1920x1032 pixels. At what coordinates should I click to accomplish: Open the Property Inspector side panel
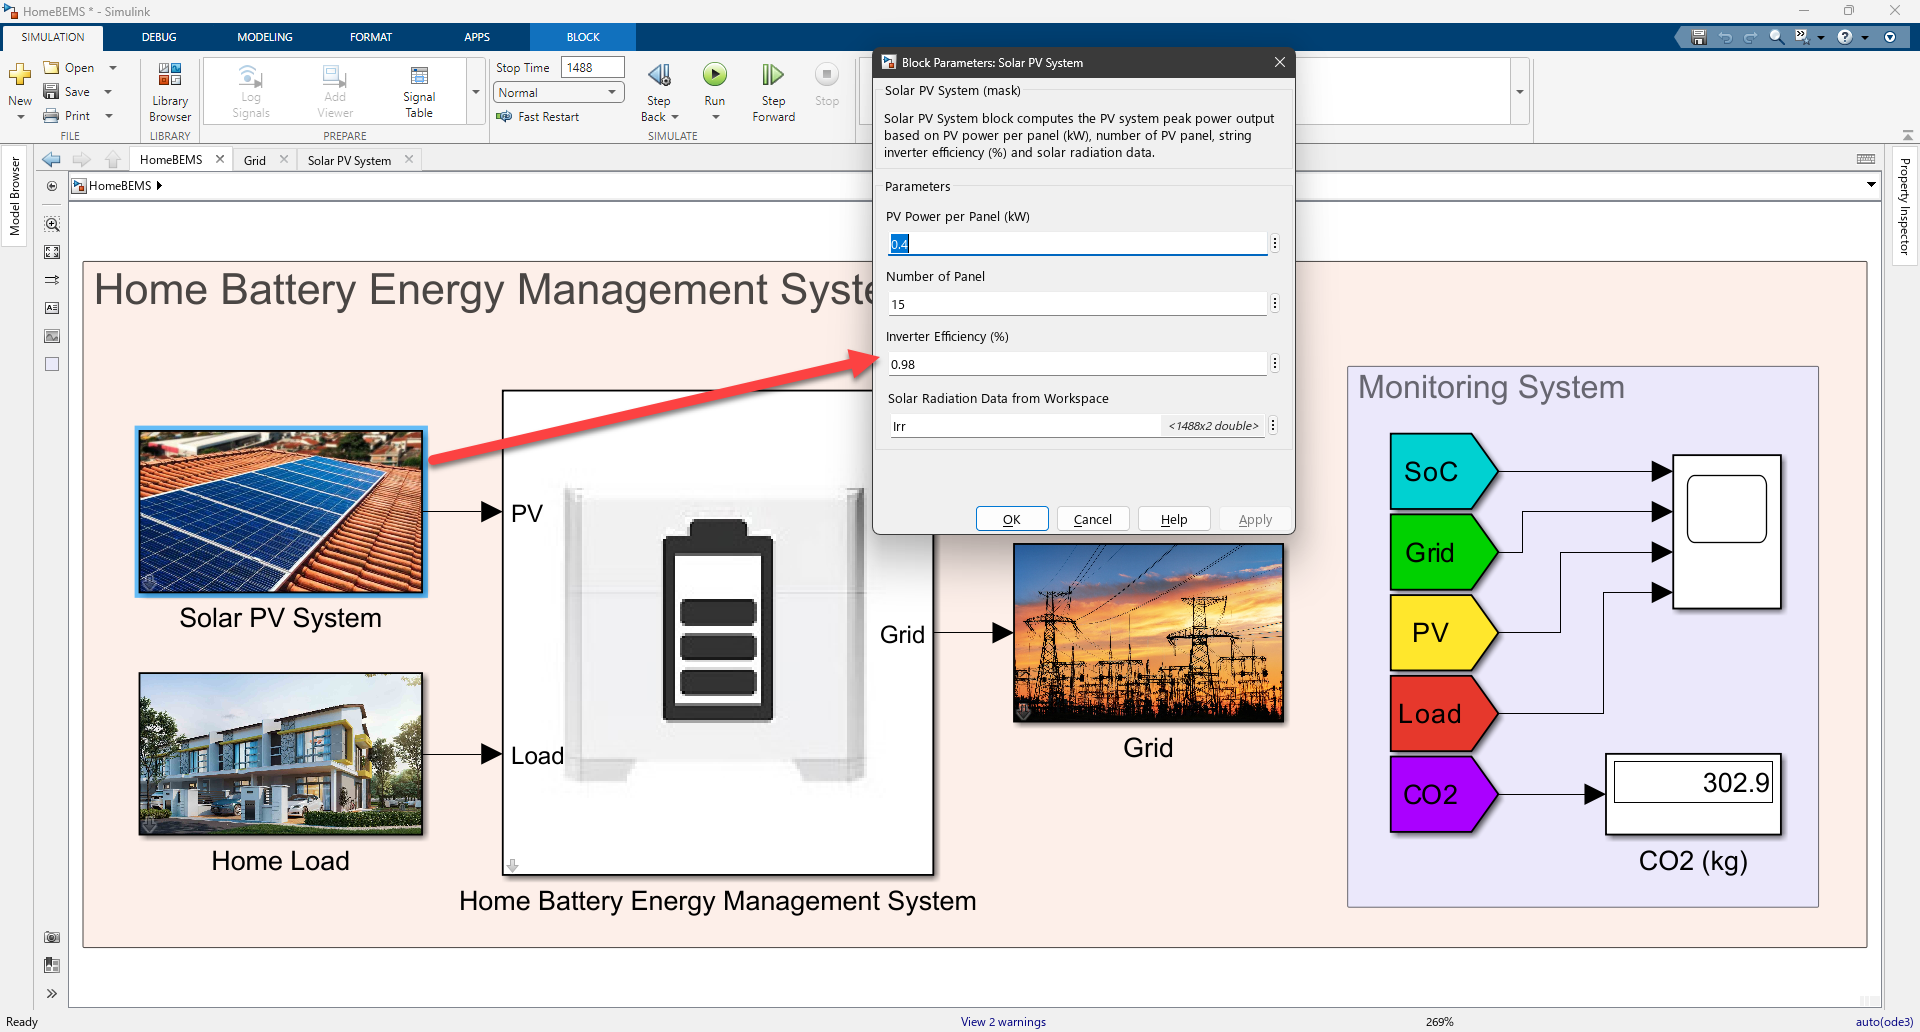[x=1904, y=205]
